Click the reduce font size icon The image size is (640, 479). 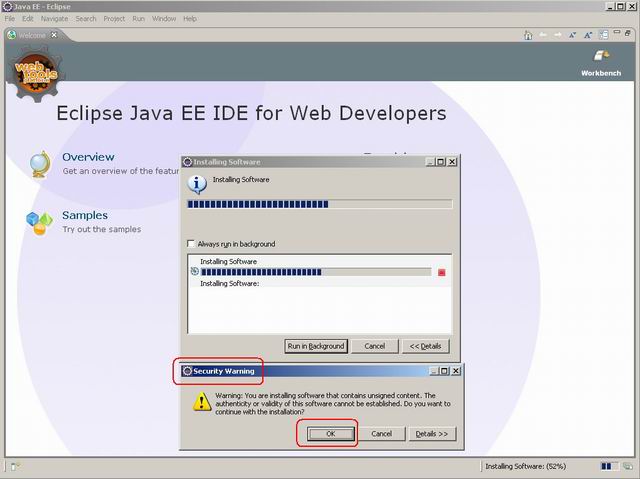click(574, 35)
